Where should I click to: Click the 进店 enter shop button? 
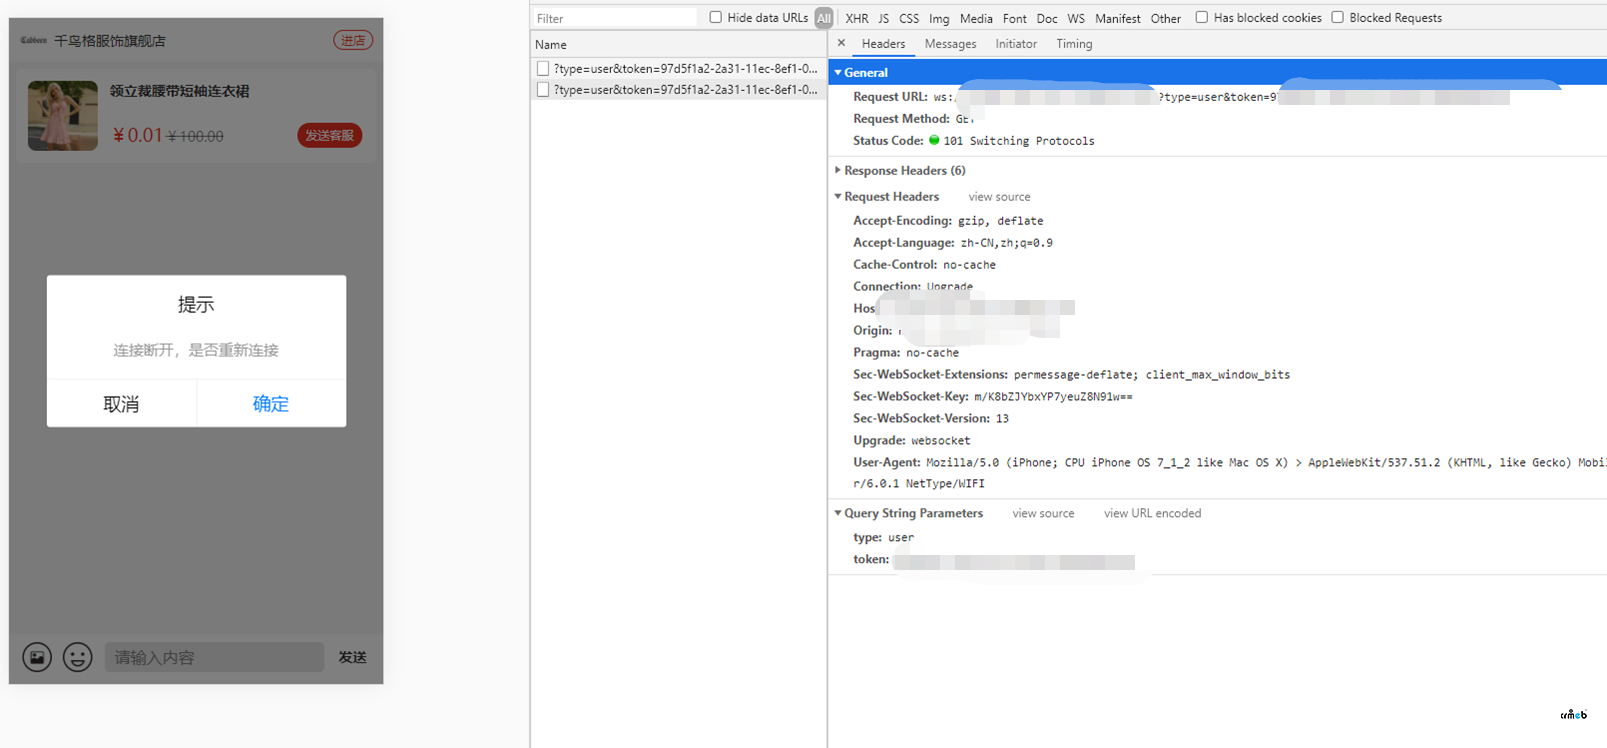click(x=353, y=40)
